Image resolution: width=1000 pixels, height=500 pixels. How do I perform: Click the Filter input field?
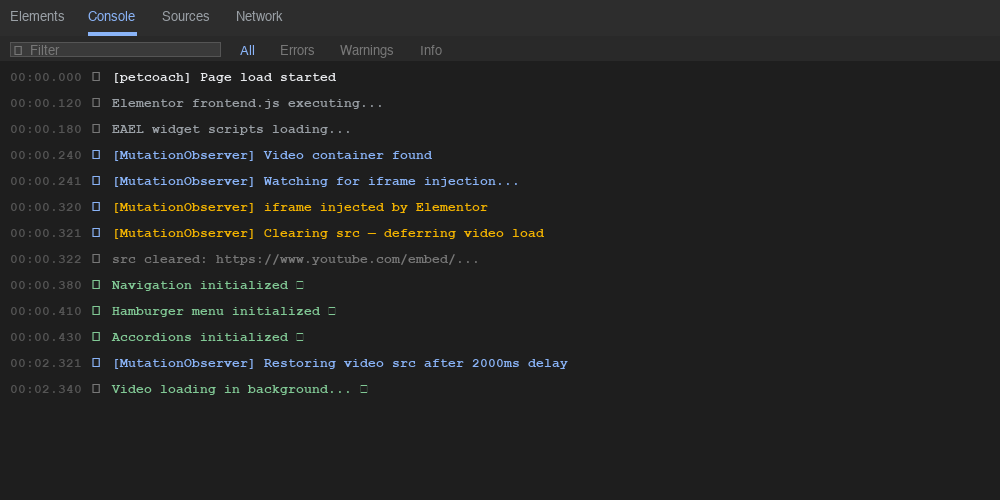[115, 50]
